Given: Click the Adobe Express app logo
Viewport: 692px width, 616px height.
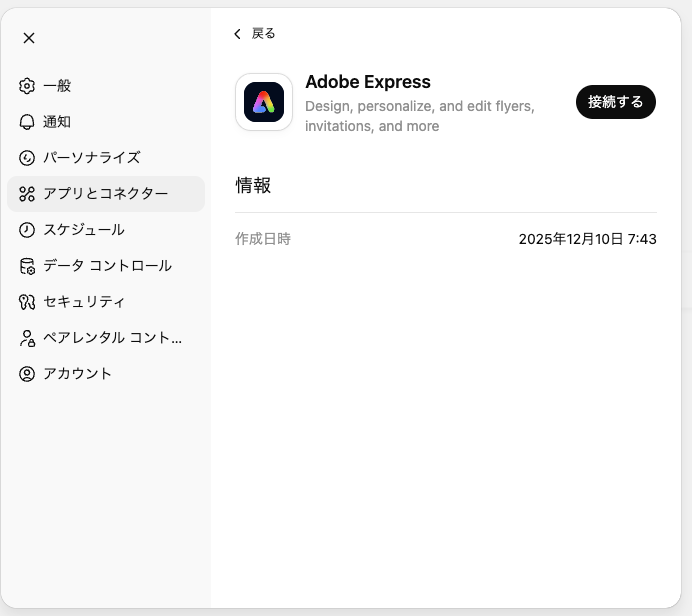Looking at the screenshot, I should [264, 102].
